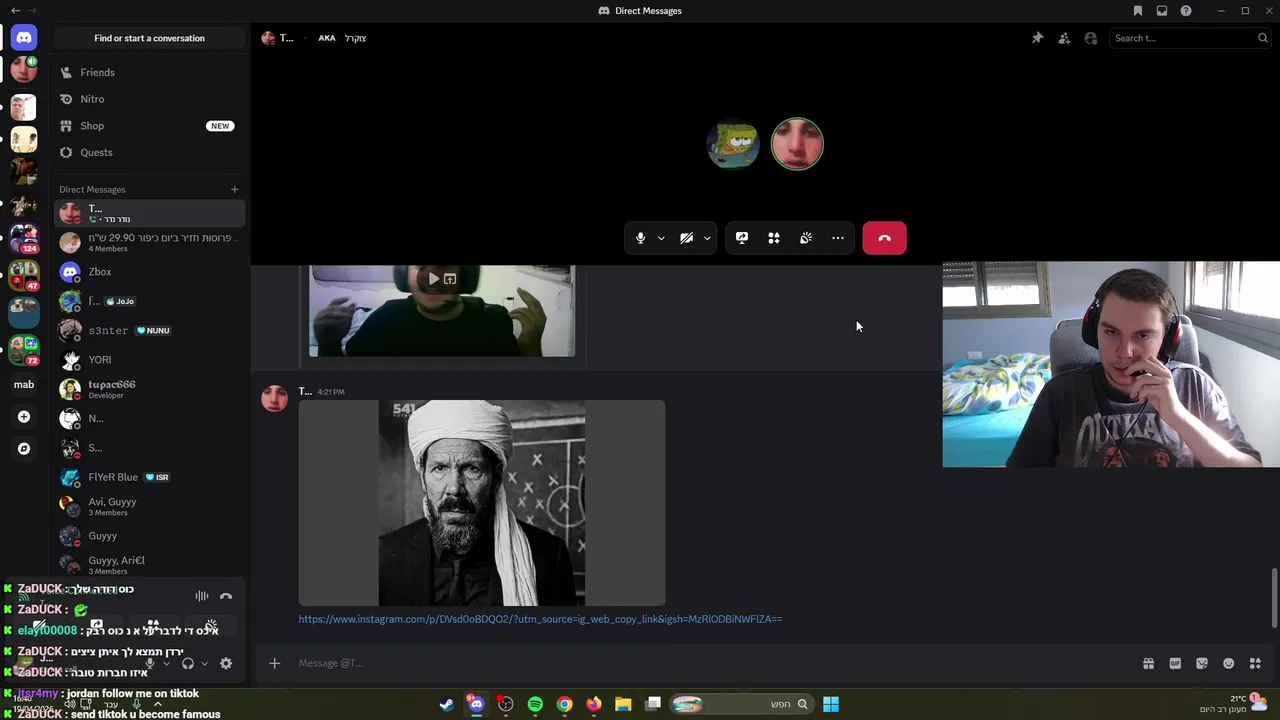Disconnect call from voice panel phone icon

226,596
